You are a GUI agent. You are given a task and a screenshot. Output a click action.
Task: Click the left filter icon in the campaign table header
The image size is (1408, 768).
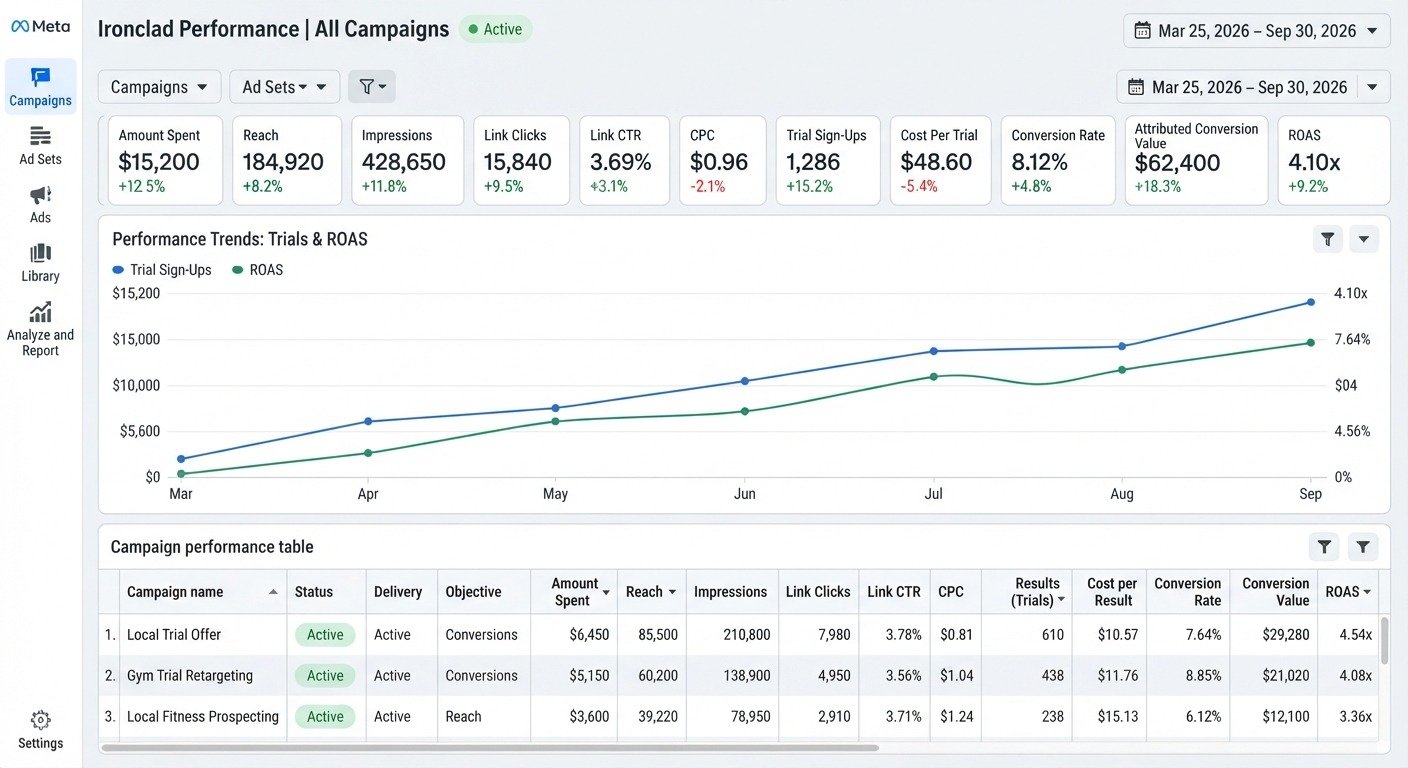[x=1324, y=546]
